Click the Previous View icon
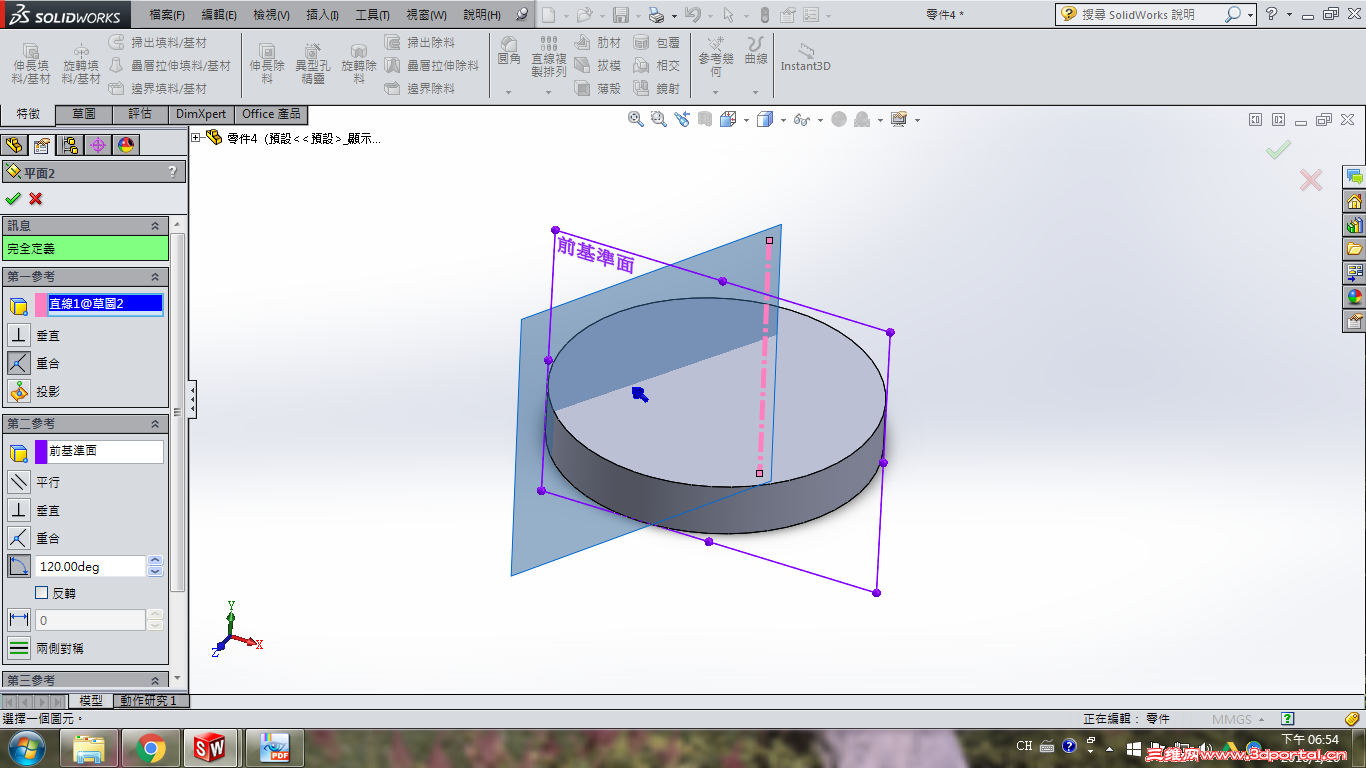Viewport: 1366px width, 768px height. pyautogui.click(x=682, y=119)
